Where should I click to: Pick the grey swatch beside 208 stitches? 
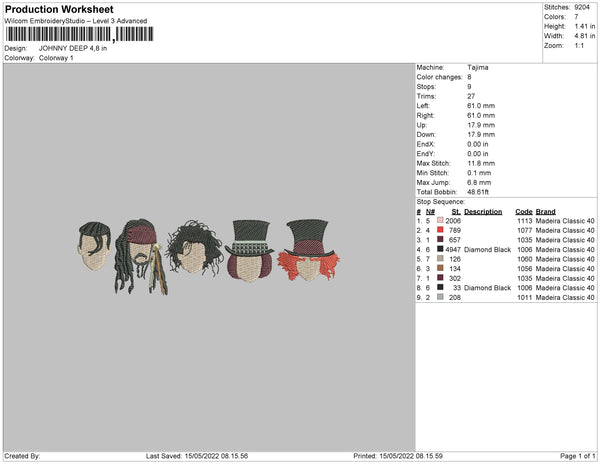tap(440, 297)
